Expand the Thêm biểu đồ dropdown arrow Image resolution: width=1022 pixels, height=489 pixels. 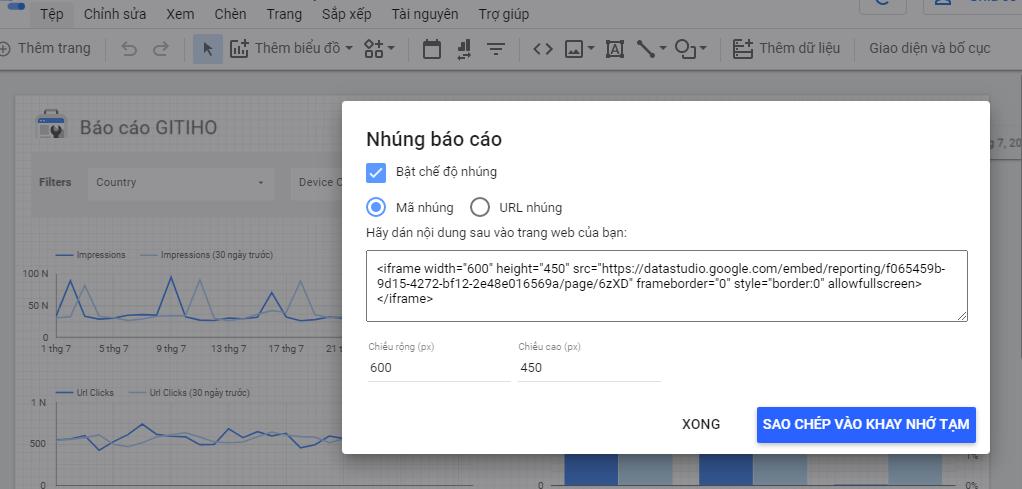click(x=349, y=48)
